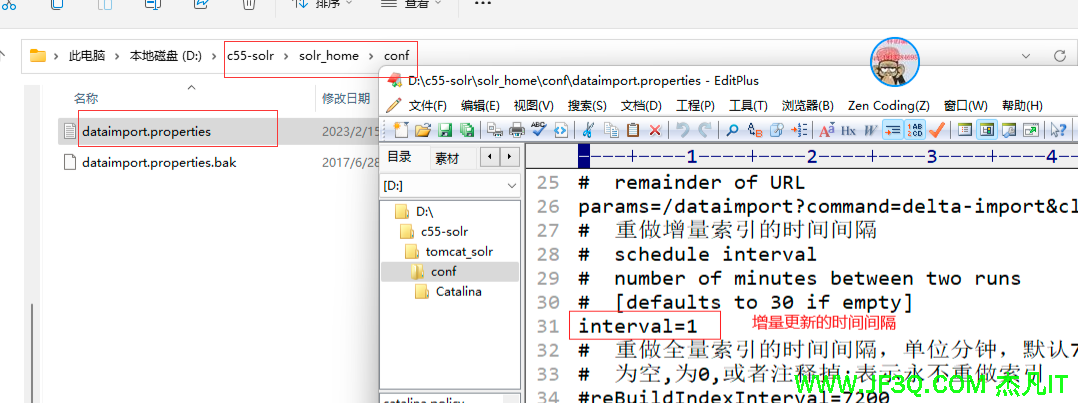Image resolution: width=1078 pixels, height=403 pixels.
Task: Click the scissors Cut icon
Action: (588, 130)
